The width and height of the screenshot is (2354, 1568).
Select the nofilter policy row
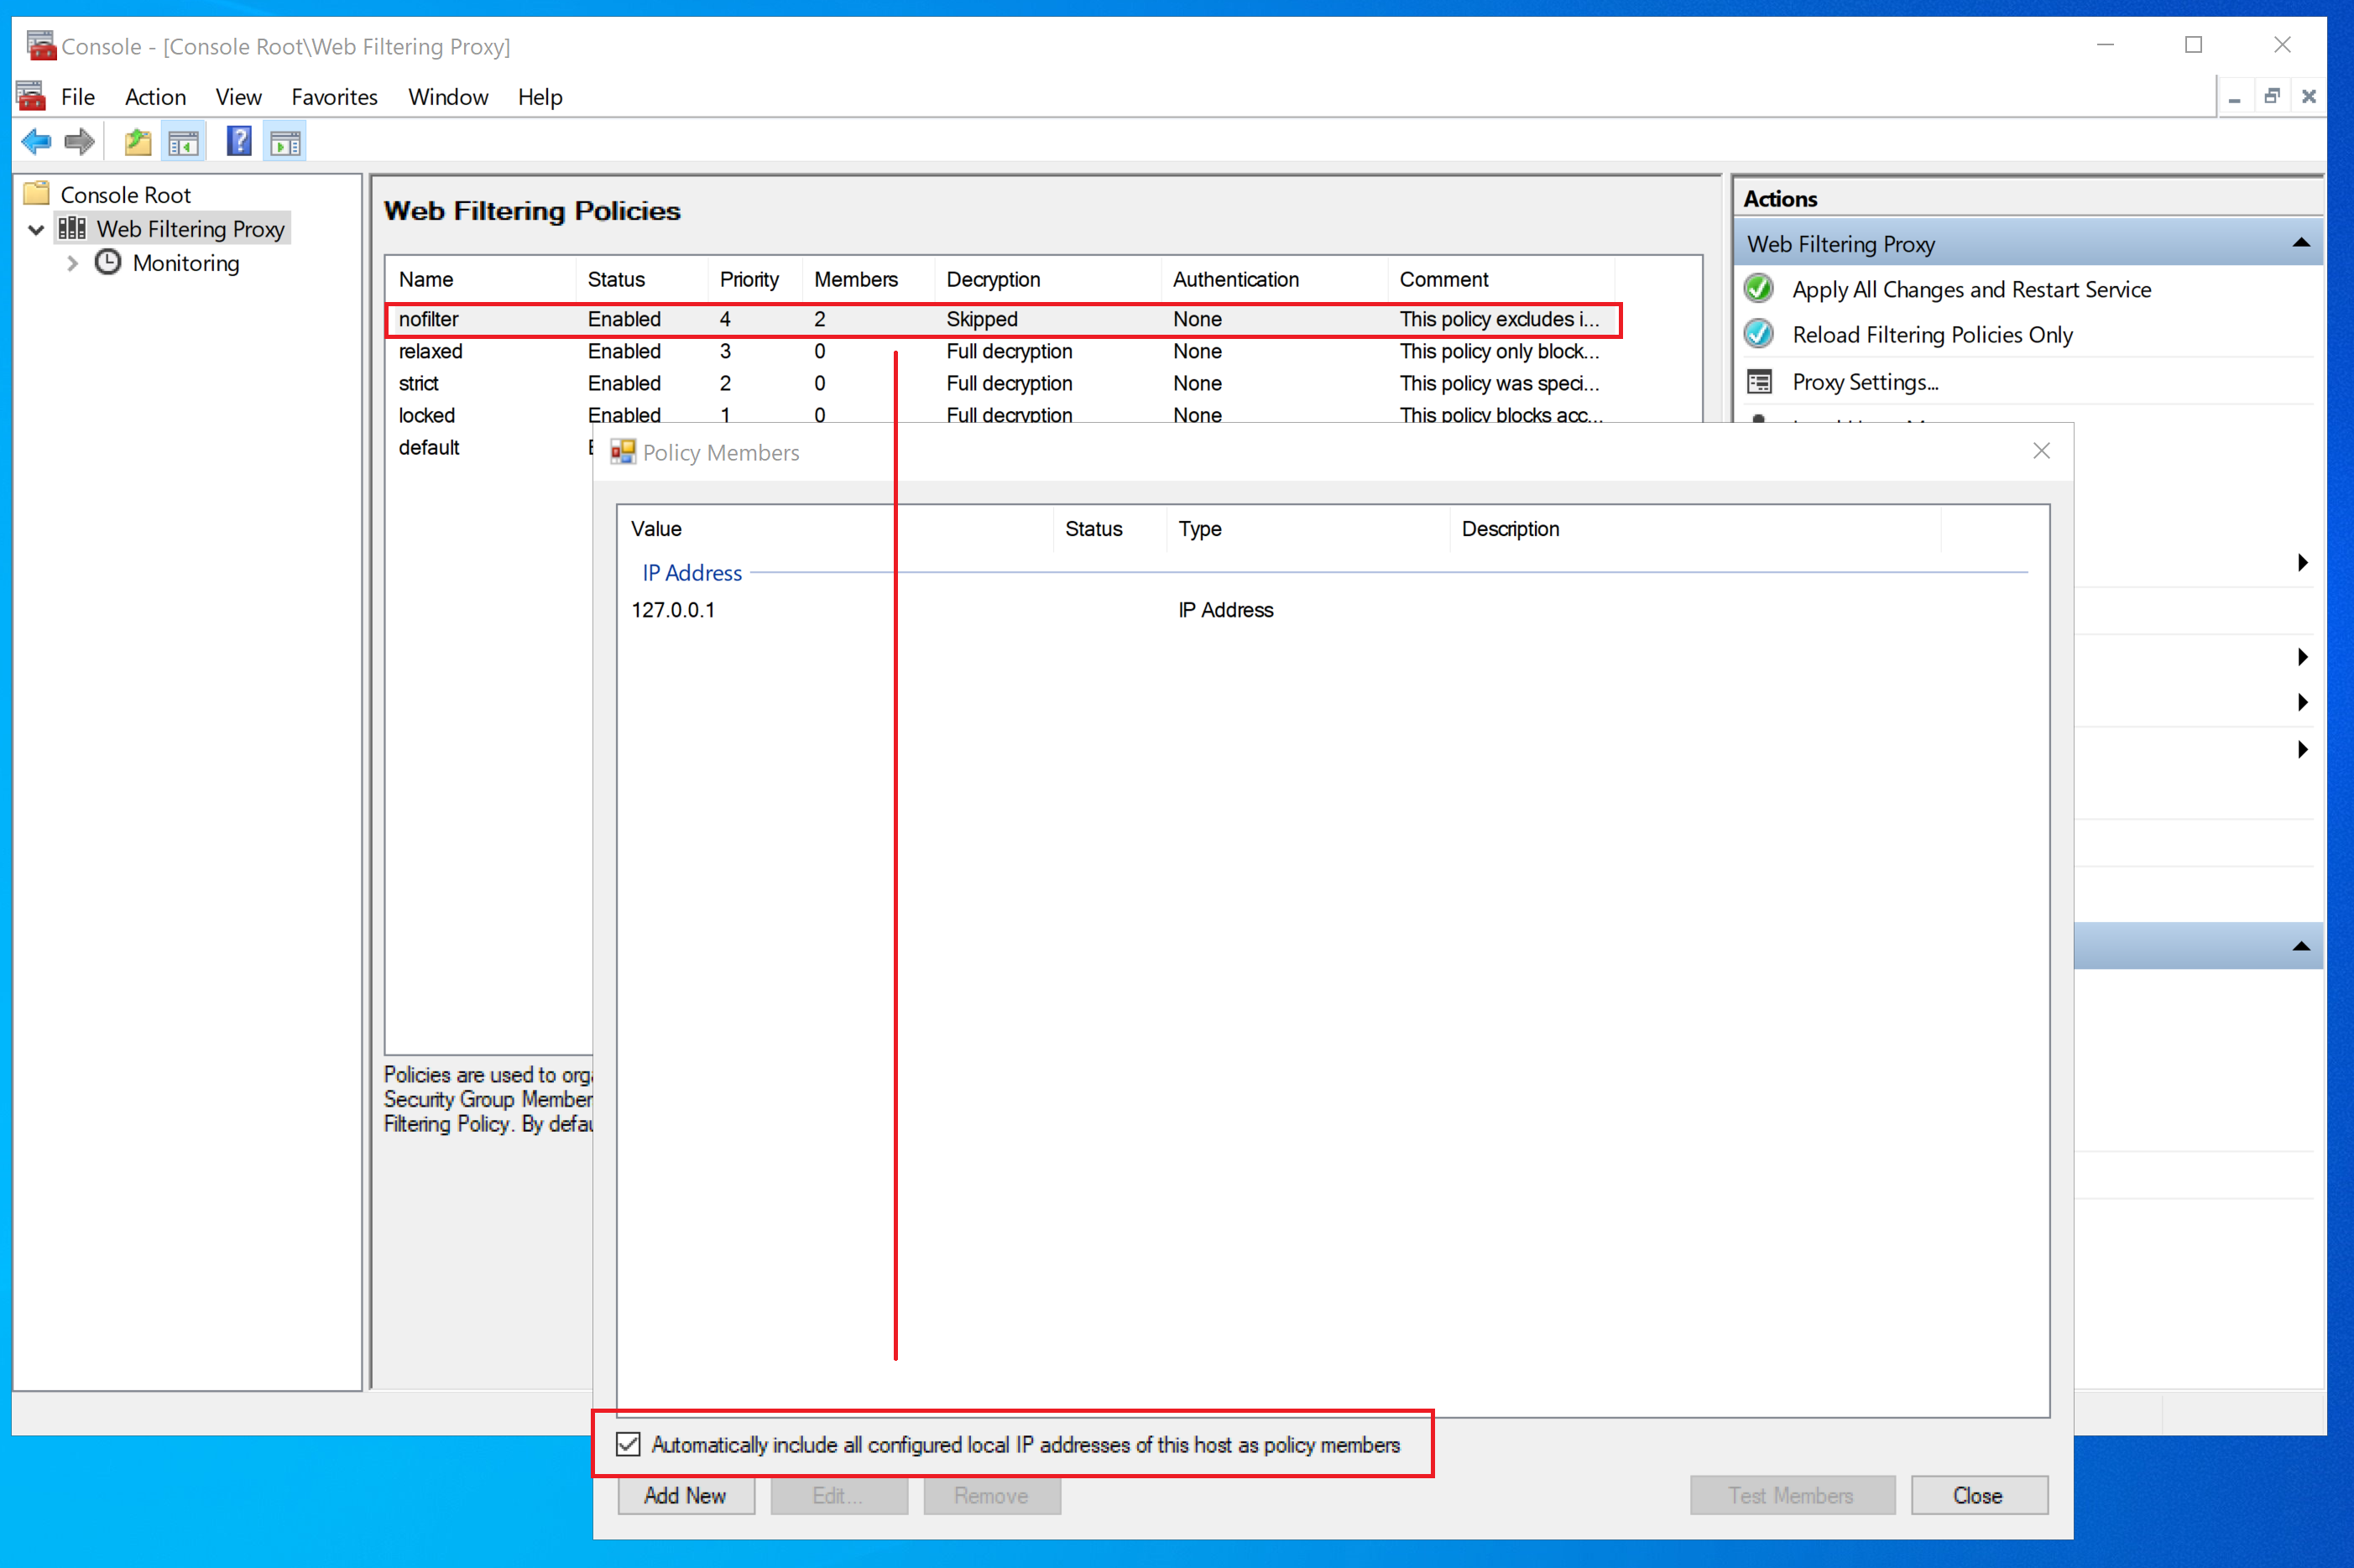coord(1001,319)
